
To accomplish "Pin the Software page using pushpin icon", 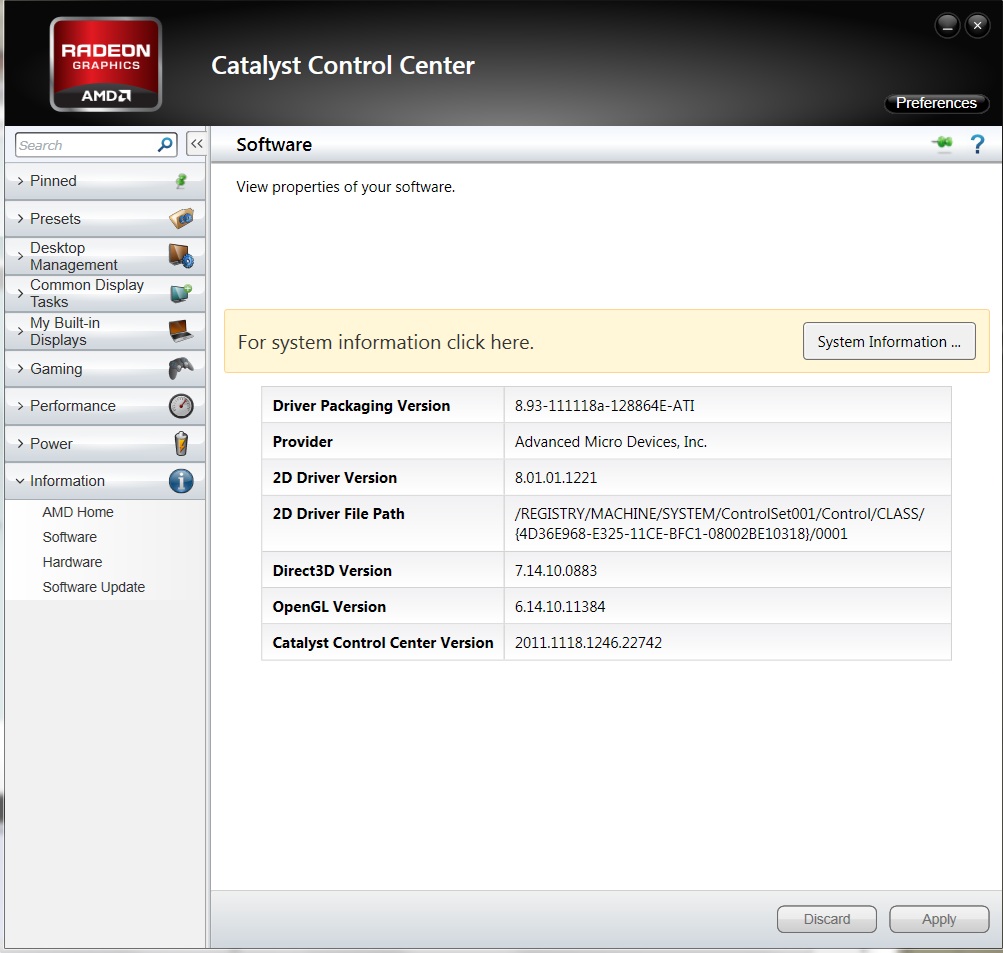I will click(x=942, y=143).
